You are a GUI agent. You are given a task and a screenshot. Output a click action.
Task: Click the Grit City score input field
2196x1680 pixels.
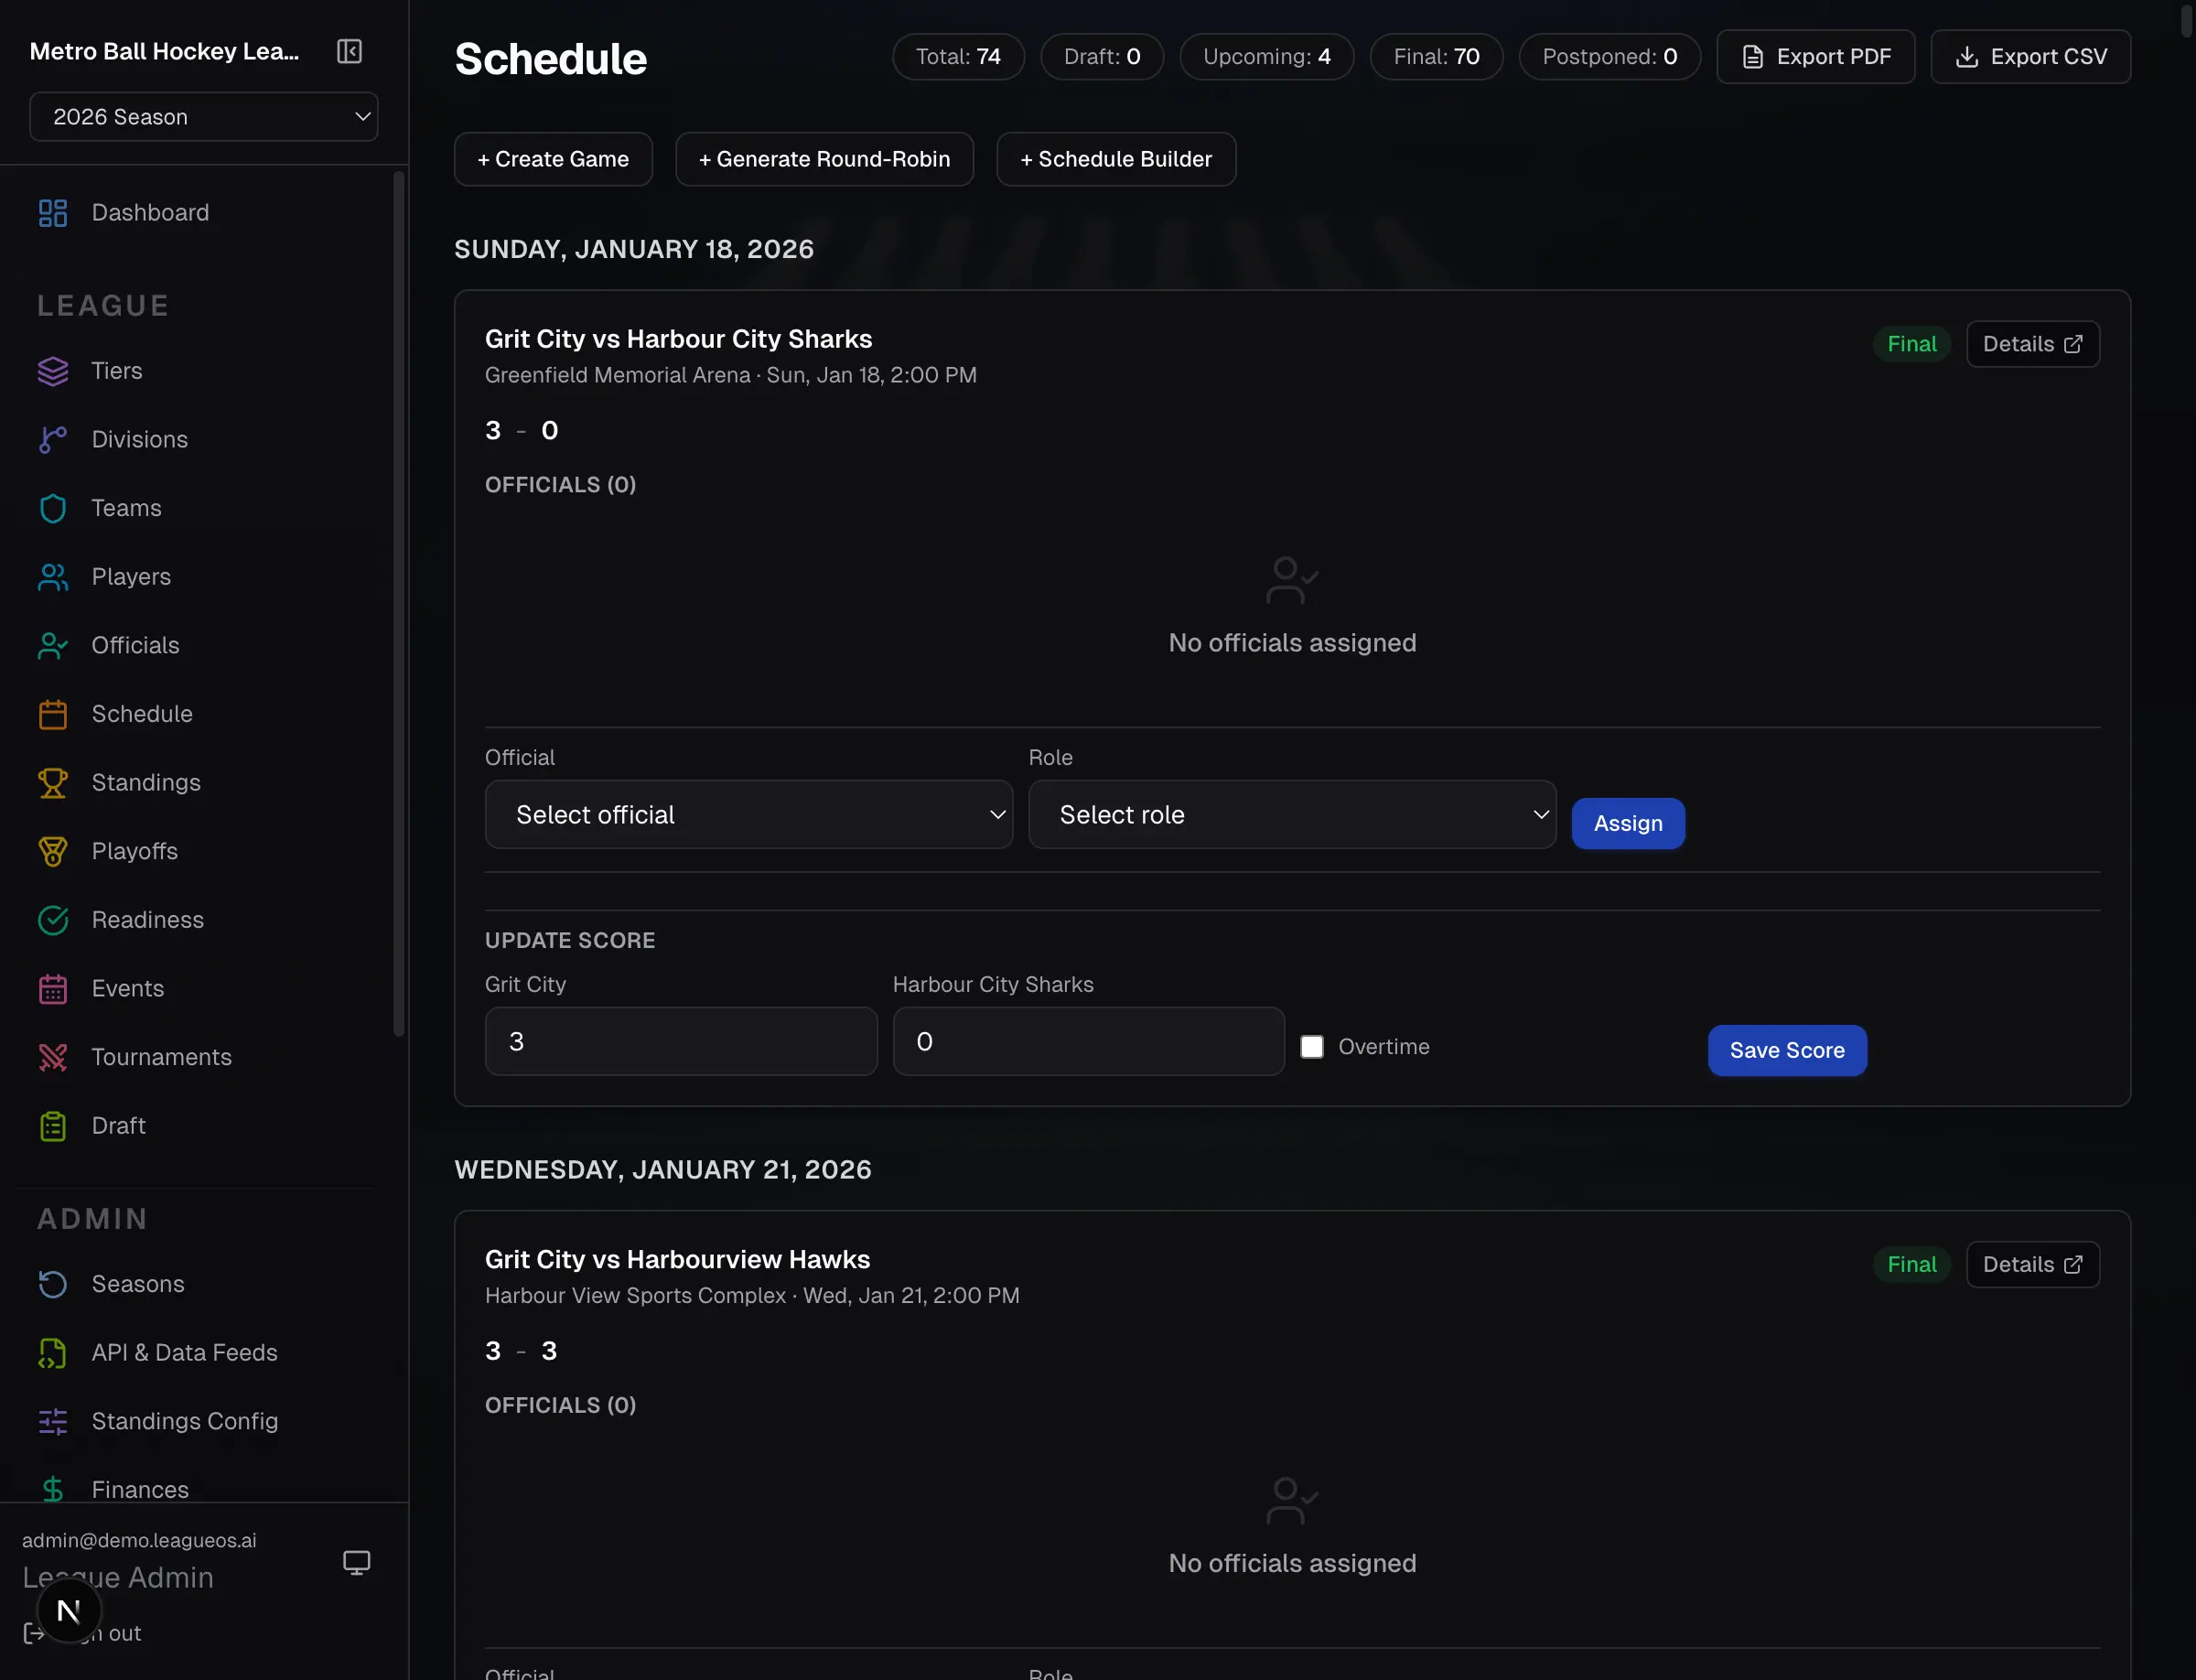tap(681, 1041)
